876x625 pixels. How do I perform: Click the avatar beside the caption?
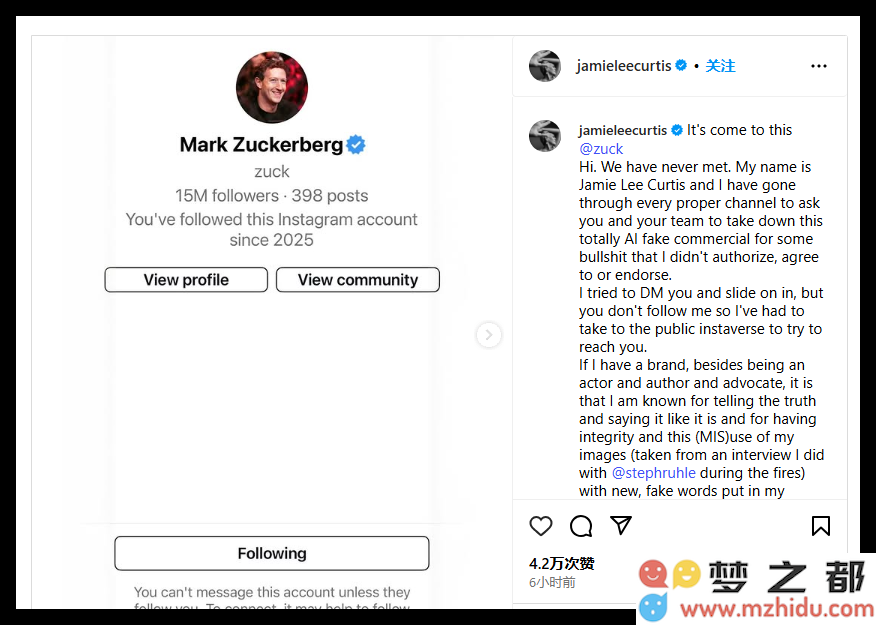pos(545,136)
